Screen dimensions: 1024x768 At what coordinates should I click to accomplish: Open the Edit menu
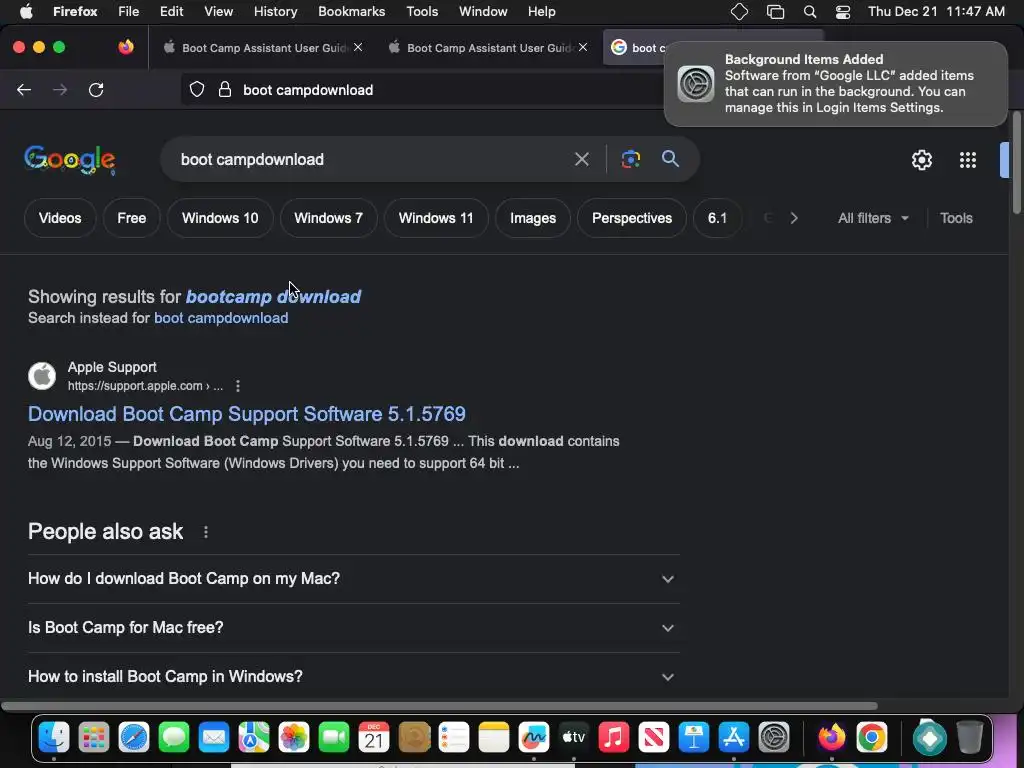[x=171, y=12]
